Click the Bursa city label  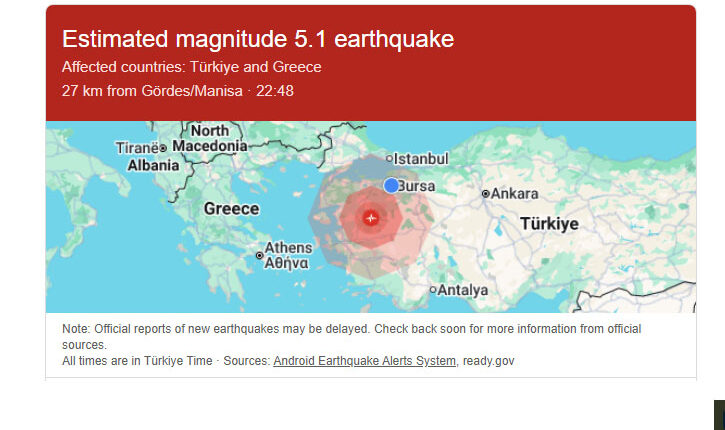pos(416,186)
